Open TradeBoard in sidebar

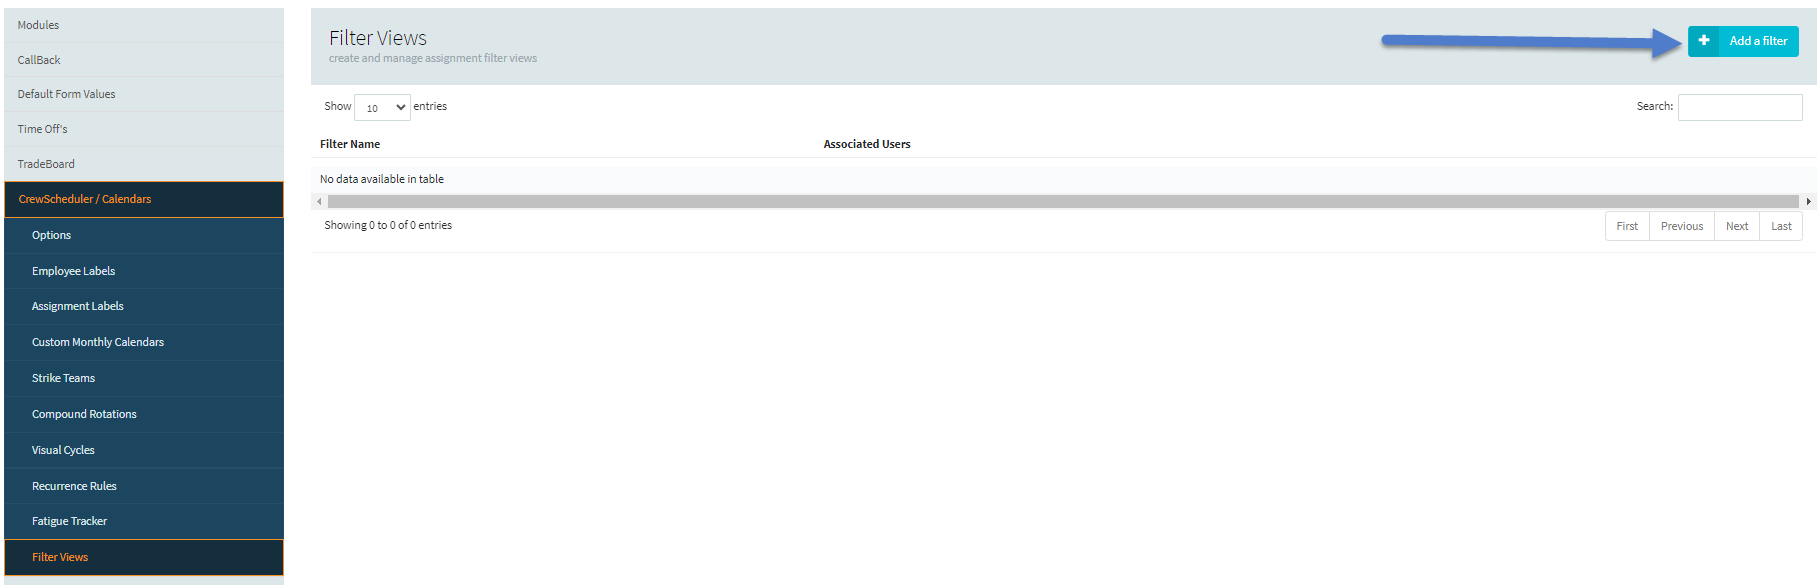[x=144, y=164]
